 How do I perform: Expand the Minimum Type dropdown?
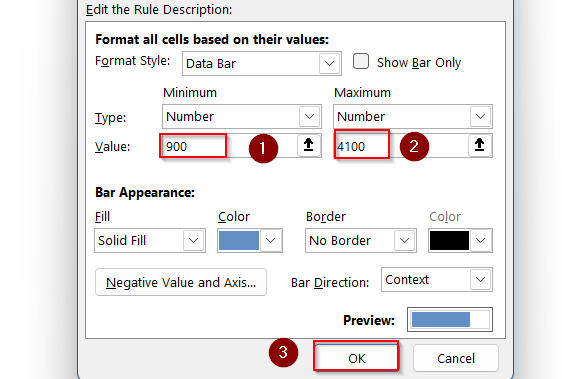click(x=242, y=117)
